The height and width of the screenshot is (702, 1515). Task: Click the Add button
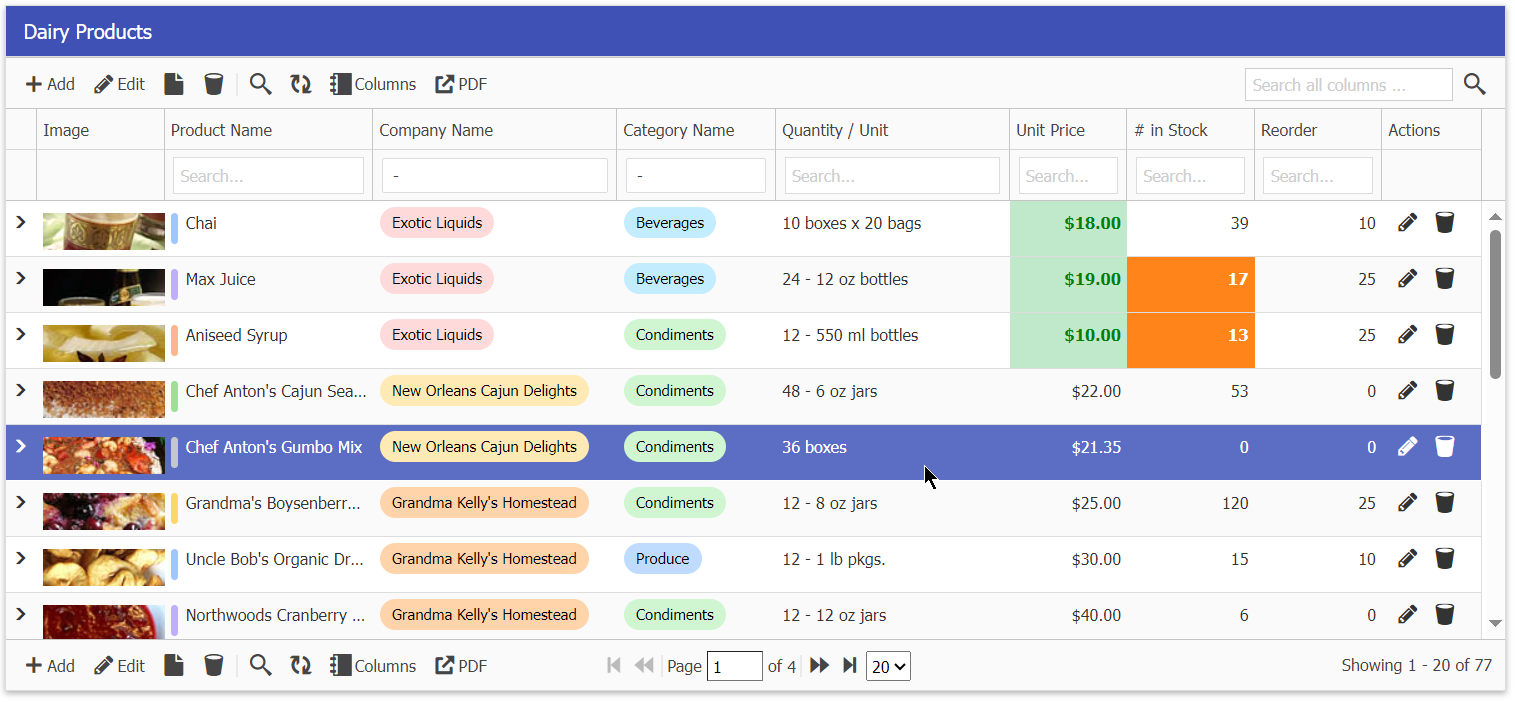point(49,84)
